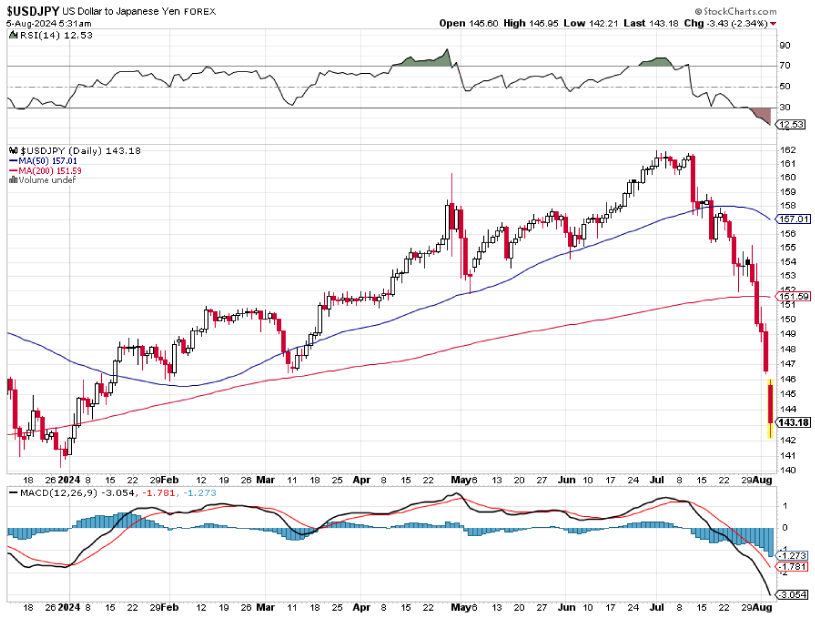Click the Aug label on date axis
This screenshot has height=619, width=815.
pos(761,479)
